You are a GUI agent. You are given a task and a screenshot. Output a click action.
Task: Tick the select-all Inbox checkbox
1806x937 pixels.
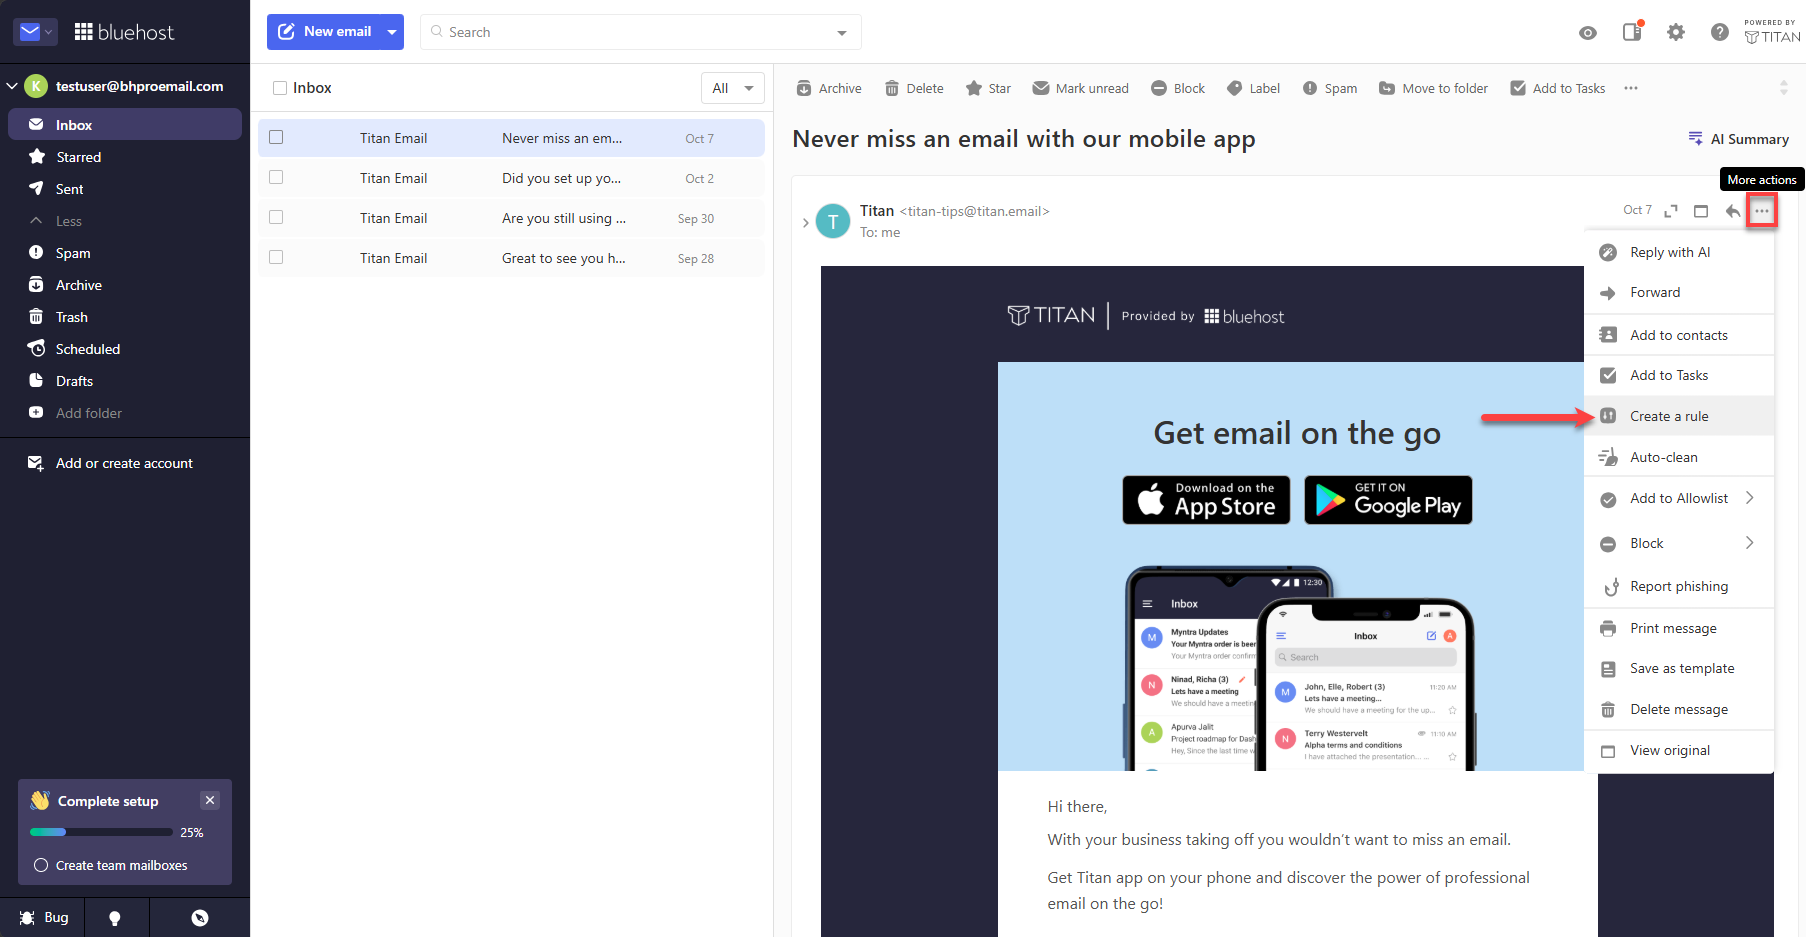click(x=280, y=88)
